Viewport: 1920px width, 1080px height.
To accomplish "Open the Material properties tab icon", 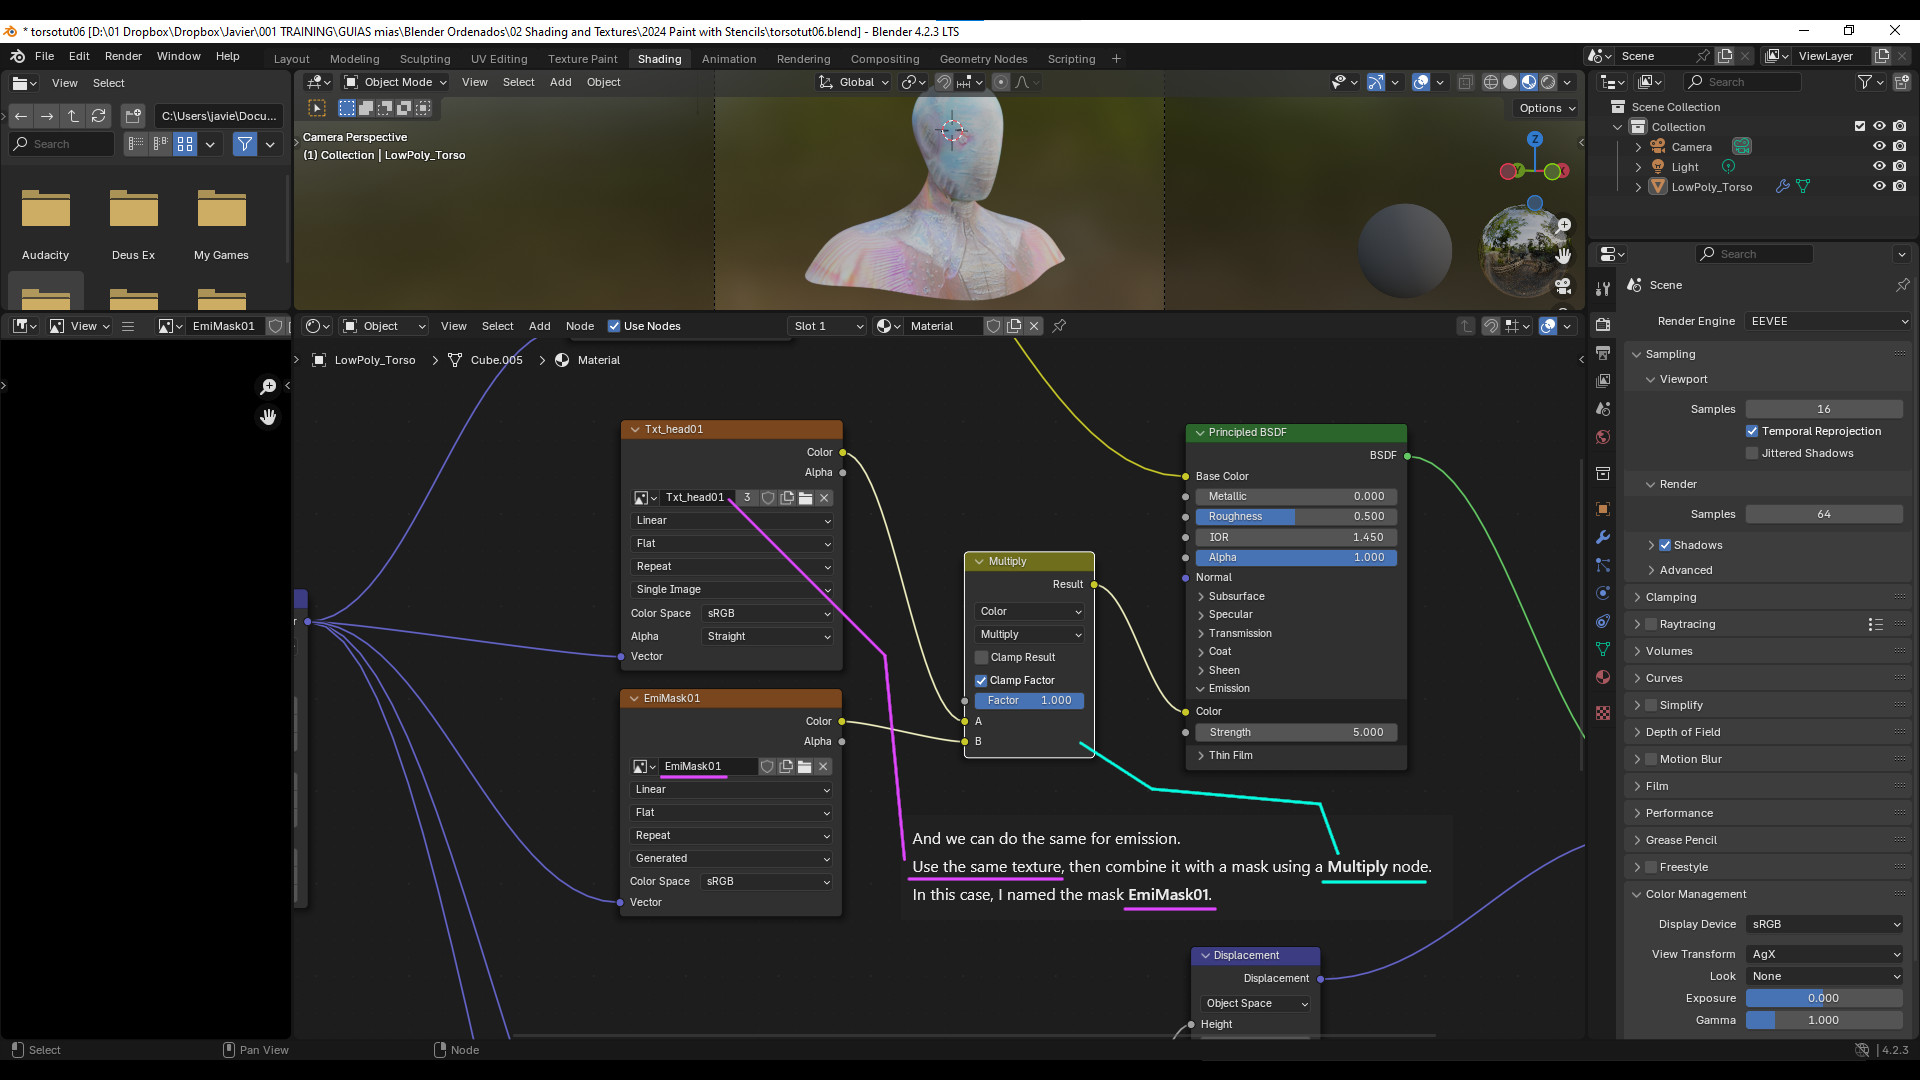I will click(x=1603, y=677).
